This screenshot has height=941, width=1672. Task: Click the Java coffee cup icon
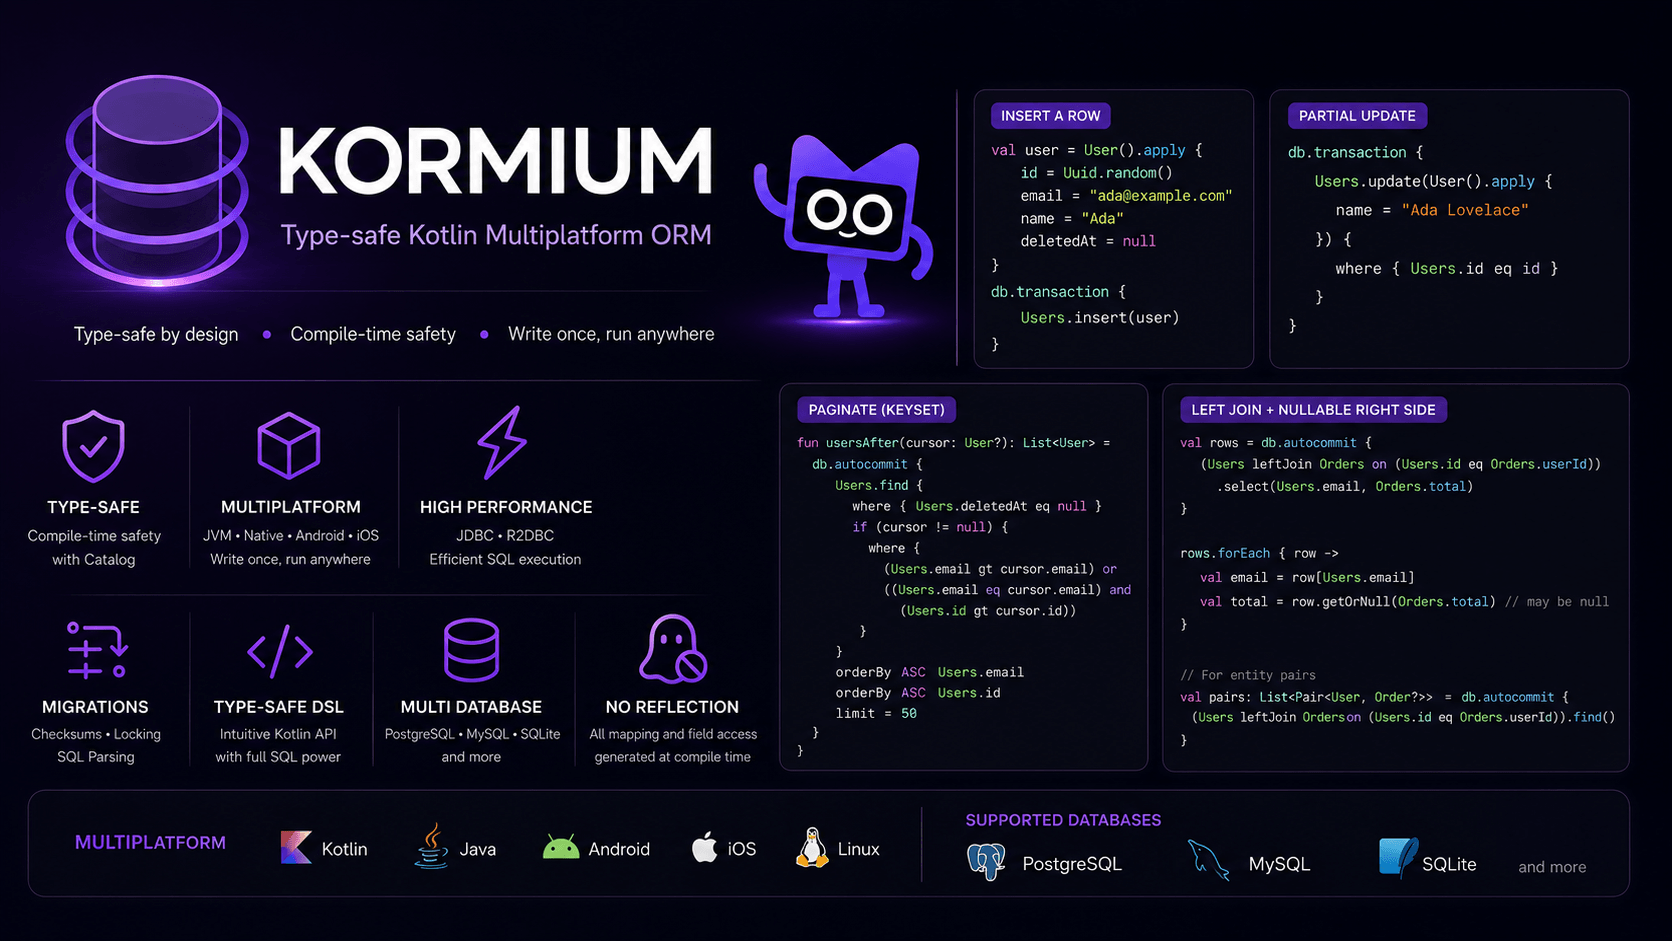click(431, 846)
